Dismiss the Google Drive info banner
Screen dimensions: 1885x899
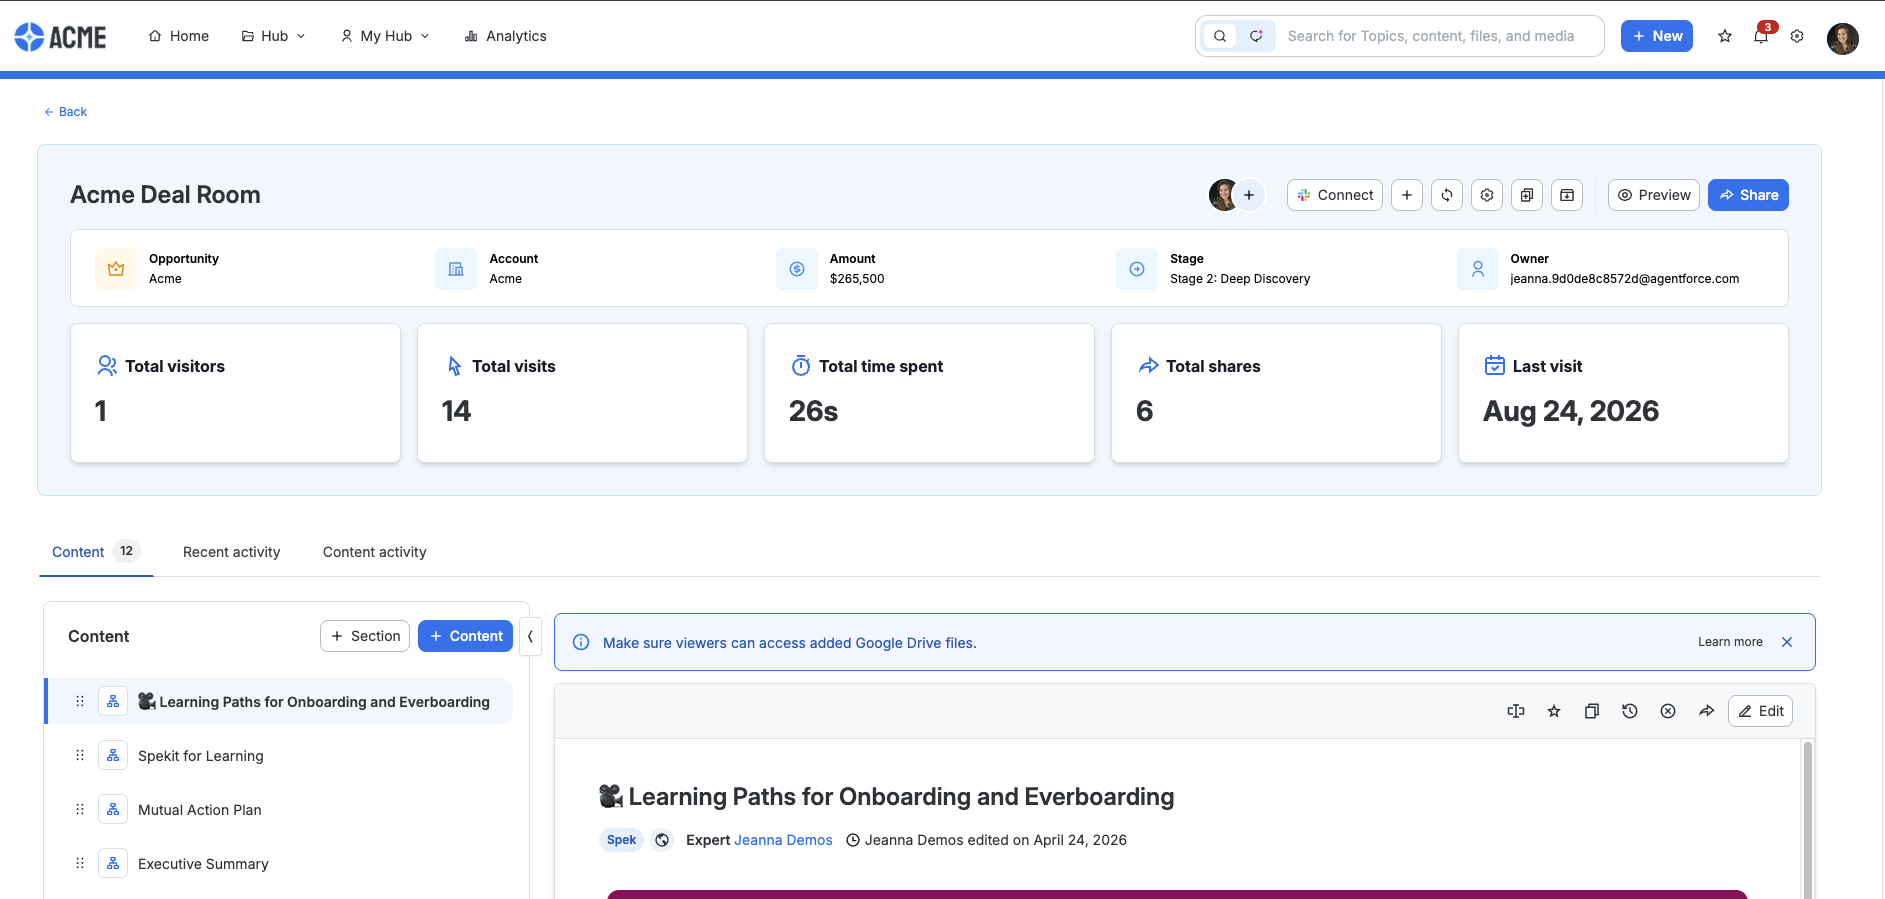coord(1787,642)
